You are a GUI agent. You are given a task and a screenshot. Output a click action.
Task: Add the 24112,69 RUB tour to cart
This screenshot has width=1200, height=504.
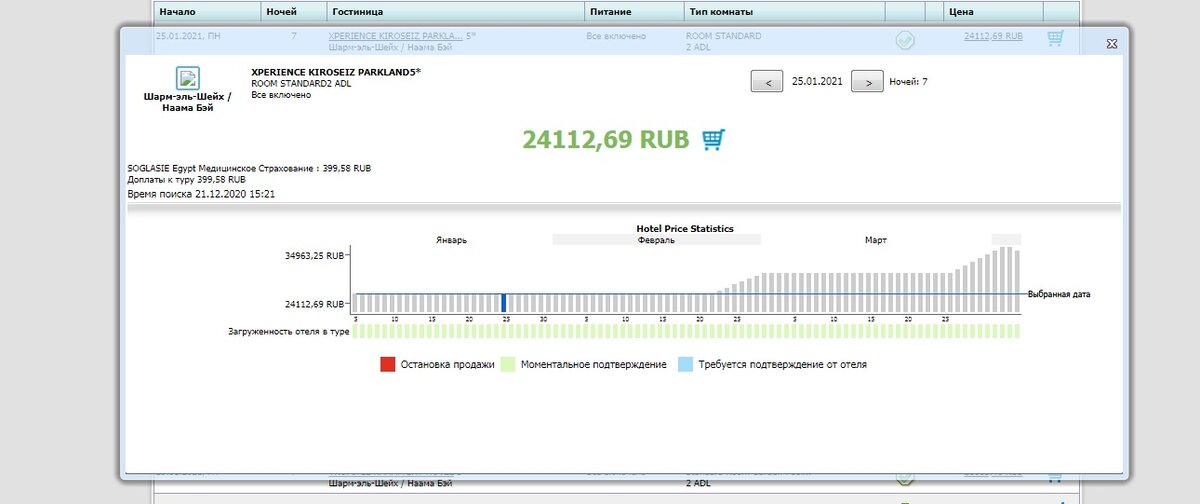pos(712,139)
